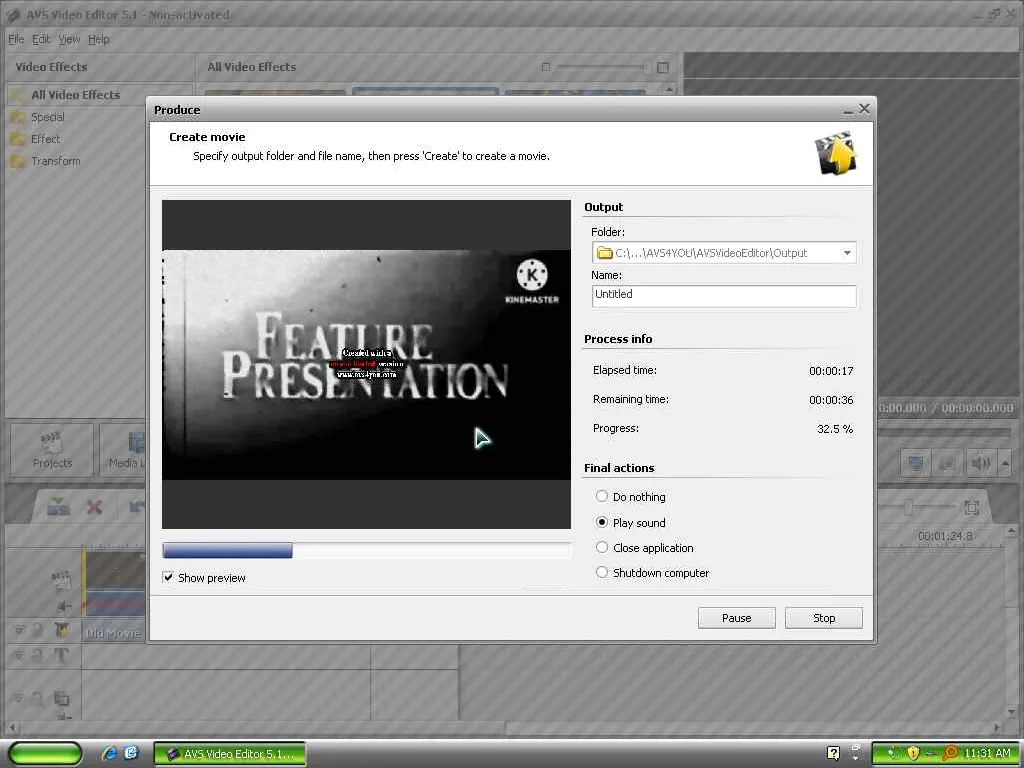
Task: Click the volume speaker icon under preview
Action: pos(980,464)
